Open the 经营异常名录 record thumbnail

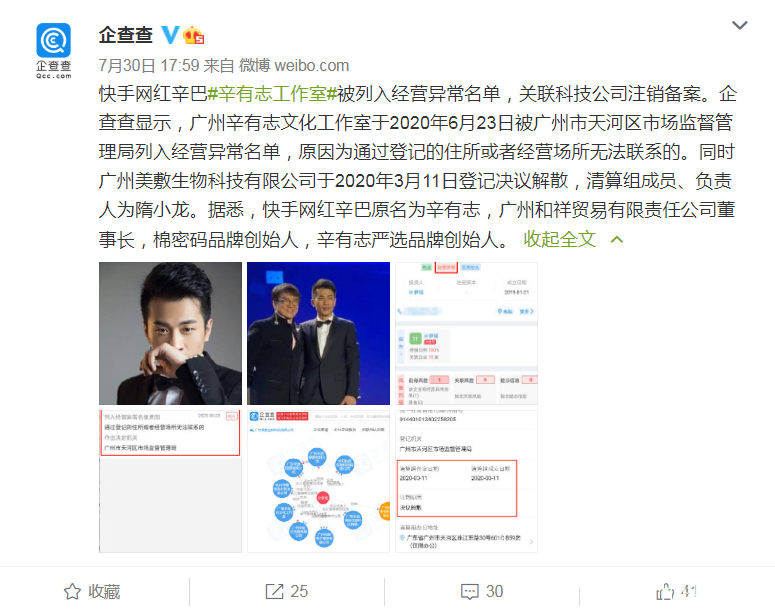171,481
